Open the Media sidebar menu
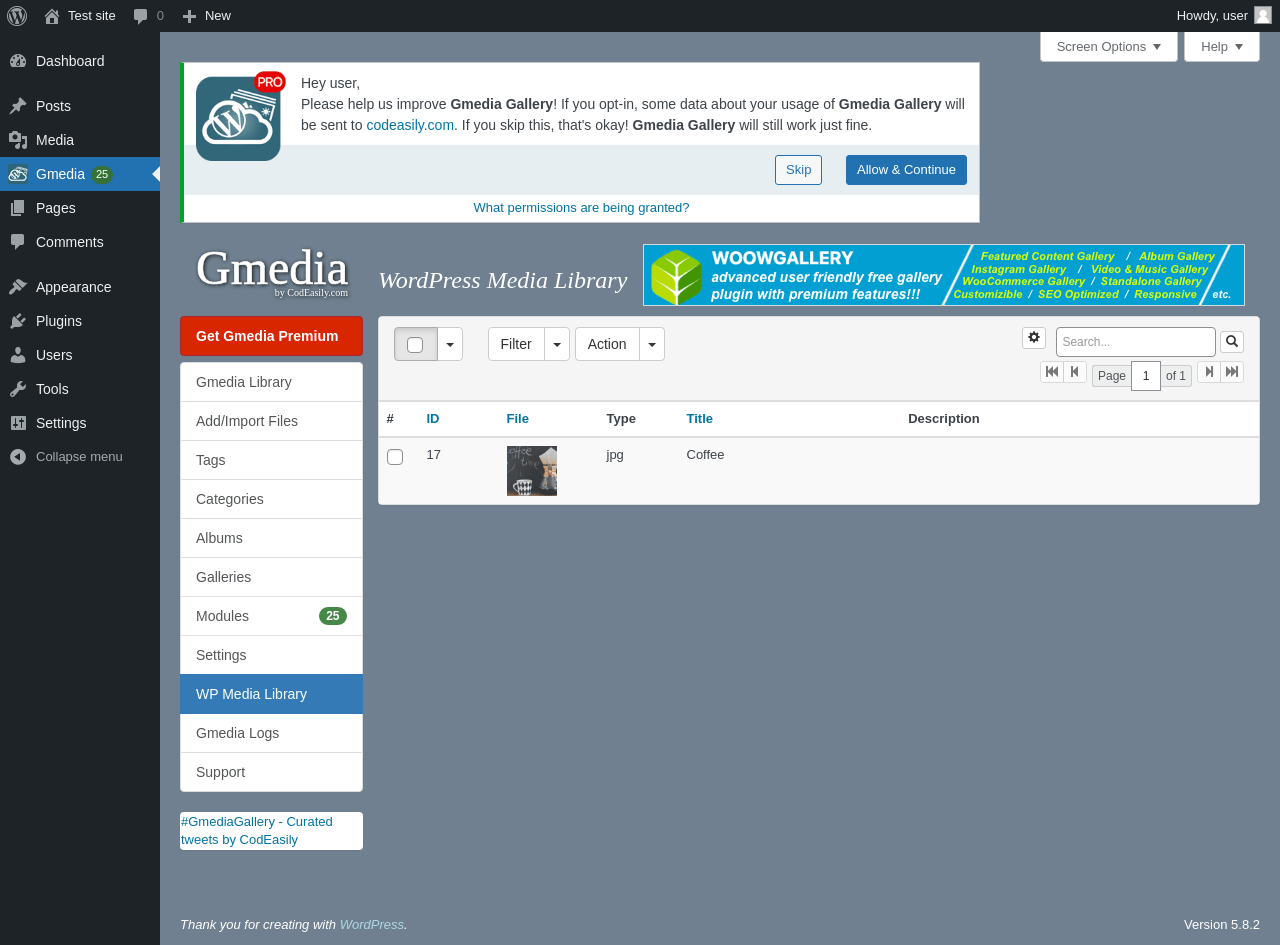 80,140
